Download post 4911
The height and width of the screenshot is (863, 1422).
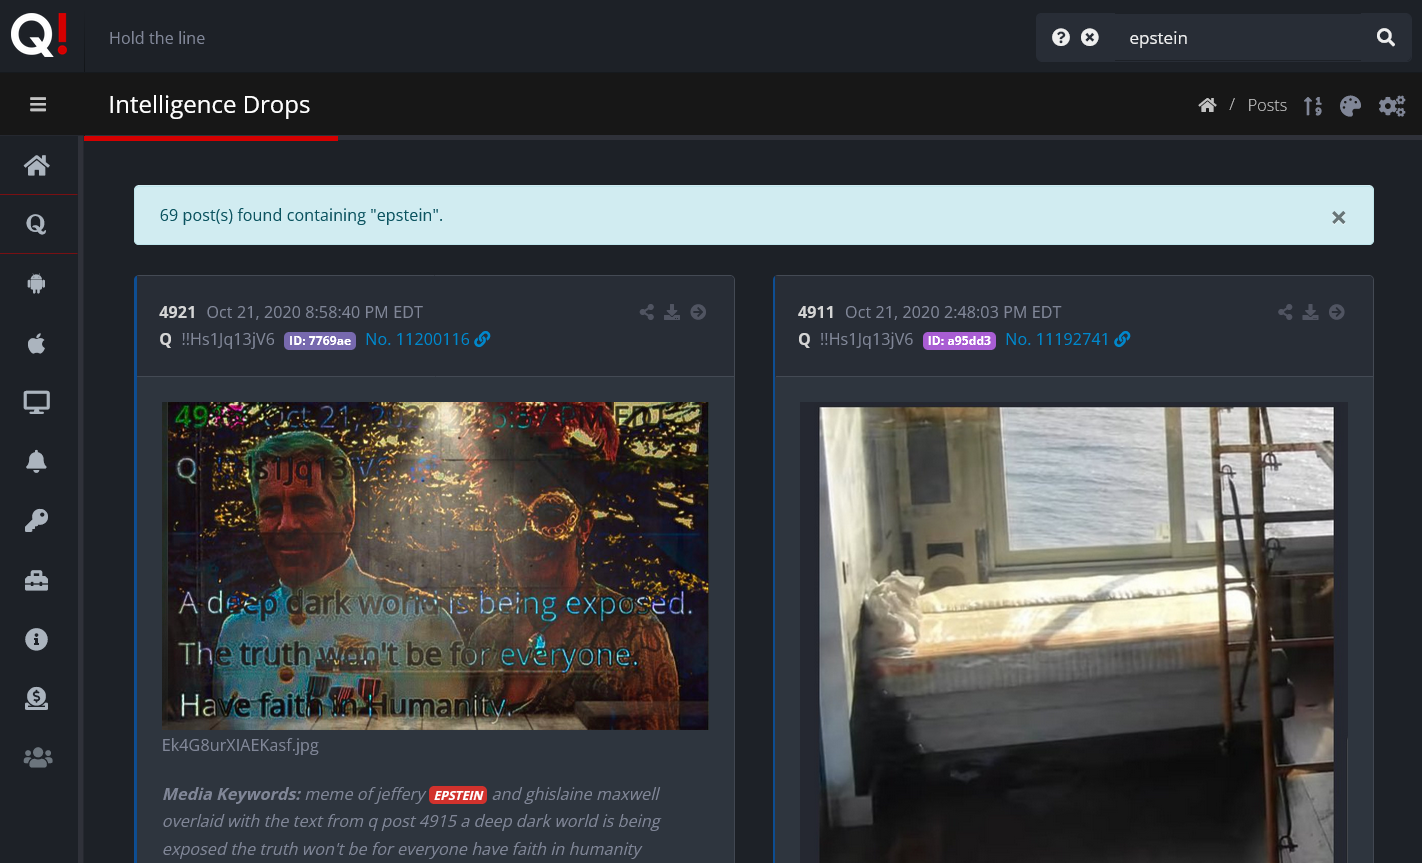tap(1310, 312)
